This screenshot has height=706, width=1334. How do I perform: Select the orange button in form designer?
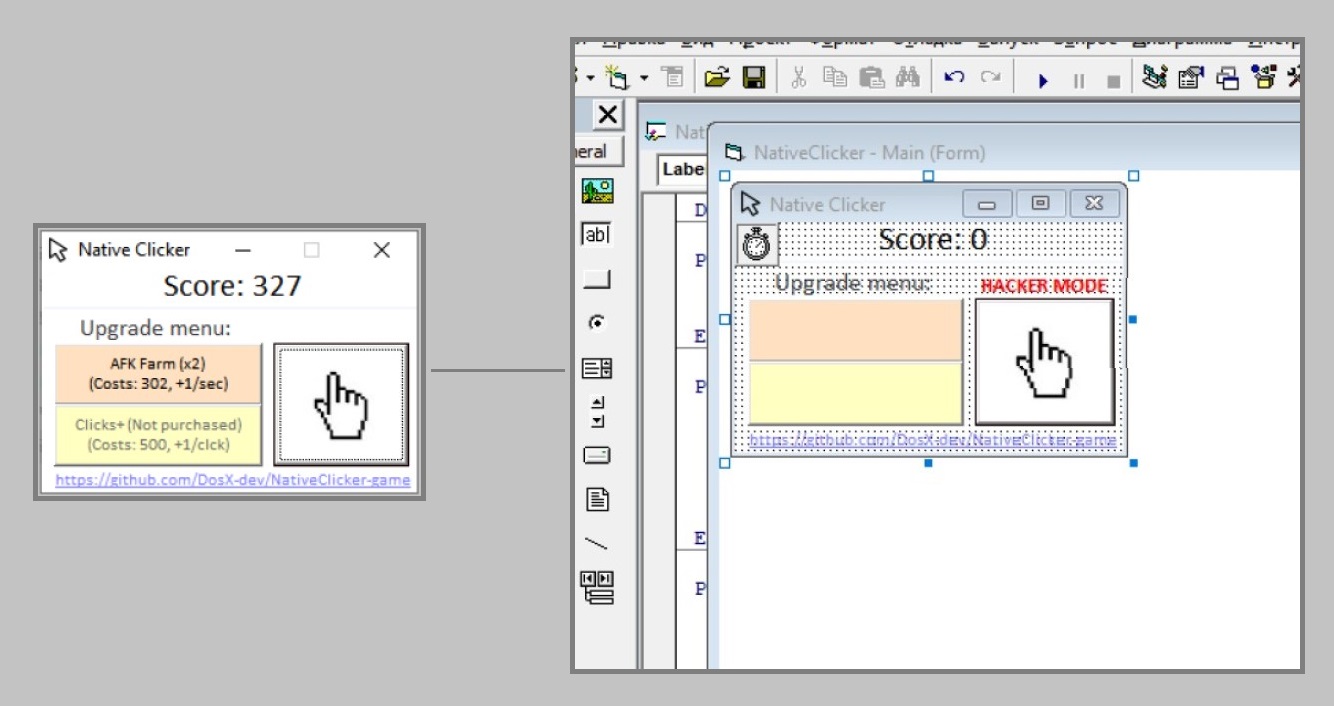pyautogui.click(x=856, y=330)
